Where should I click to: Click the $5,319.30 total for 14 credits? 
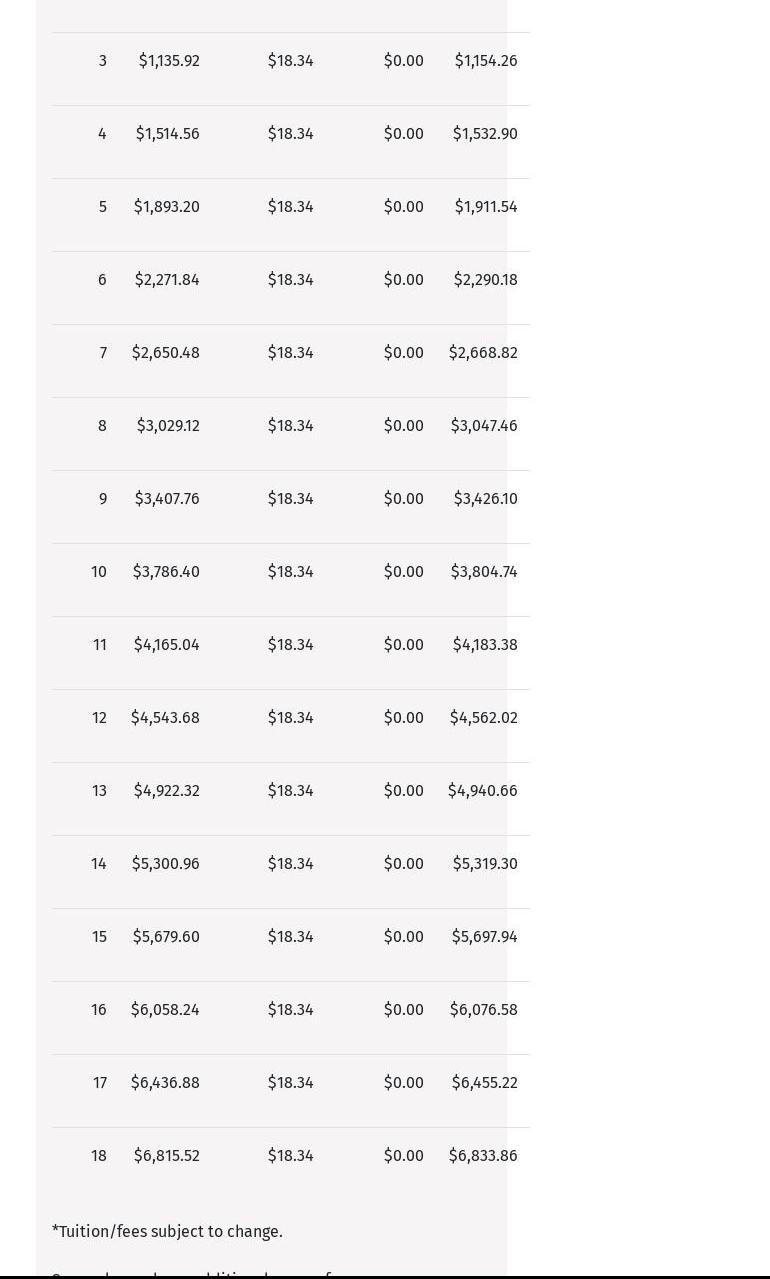point(485,864)
